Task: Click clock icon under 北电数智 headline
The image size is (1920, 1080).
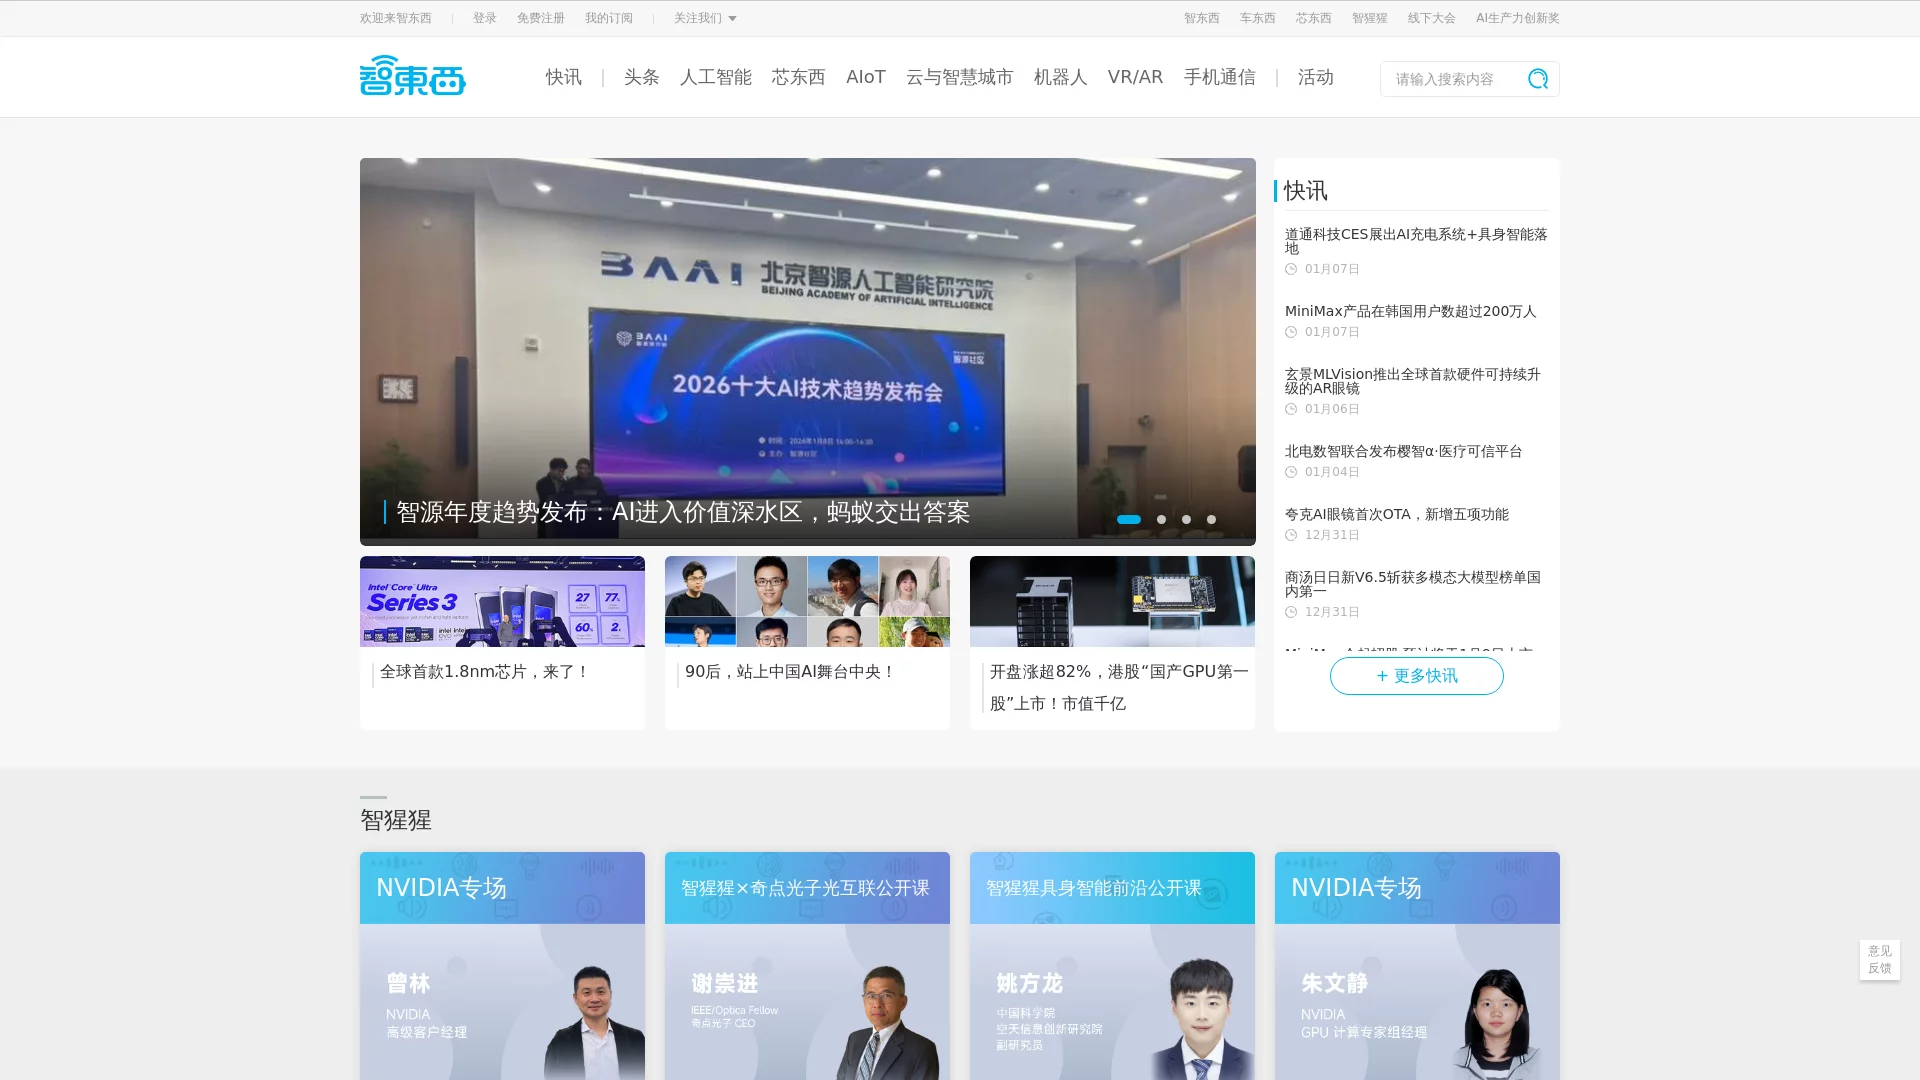Action: pos(1291,472)
